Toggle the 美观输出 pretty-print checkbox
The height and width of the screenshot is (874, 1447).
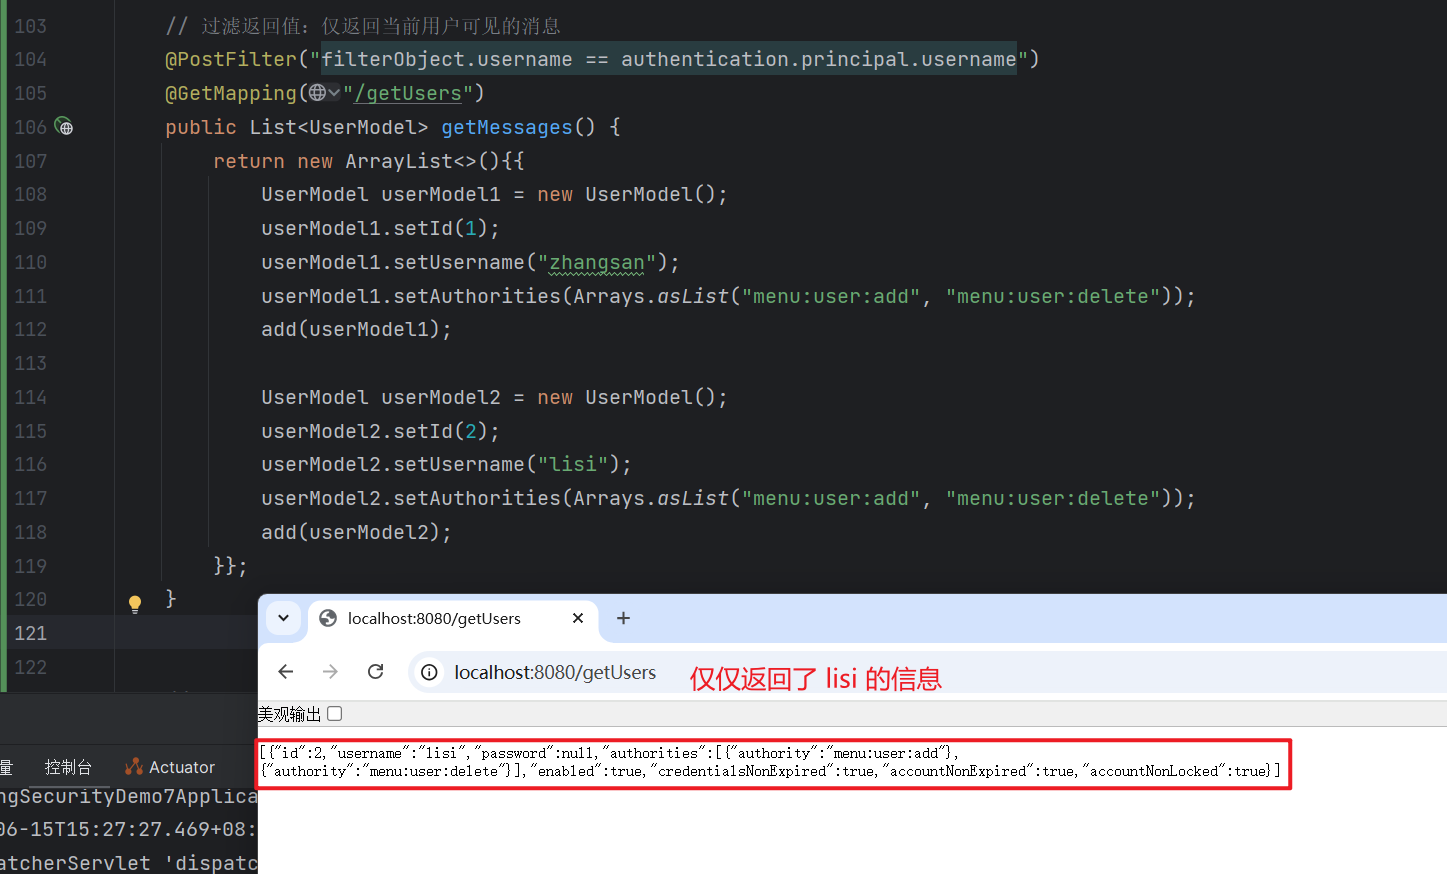[x=335, y=714]
